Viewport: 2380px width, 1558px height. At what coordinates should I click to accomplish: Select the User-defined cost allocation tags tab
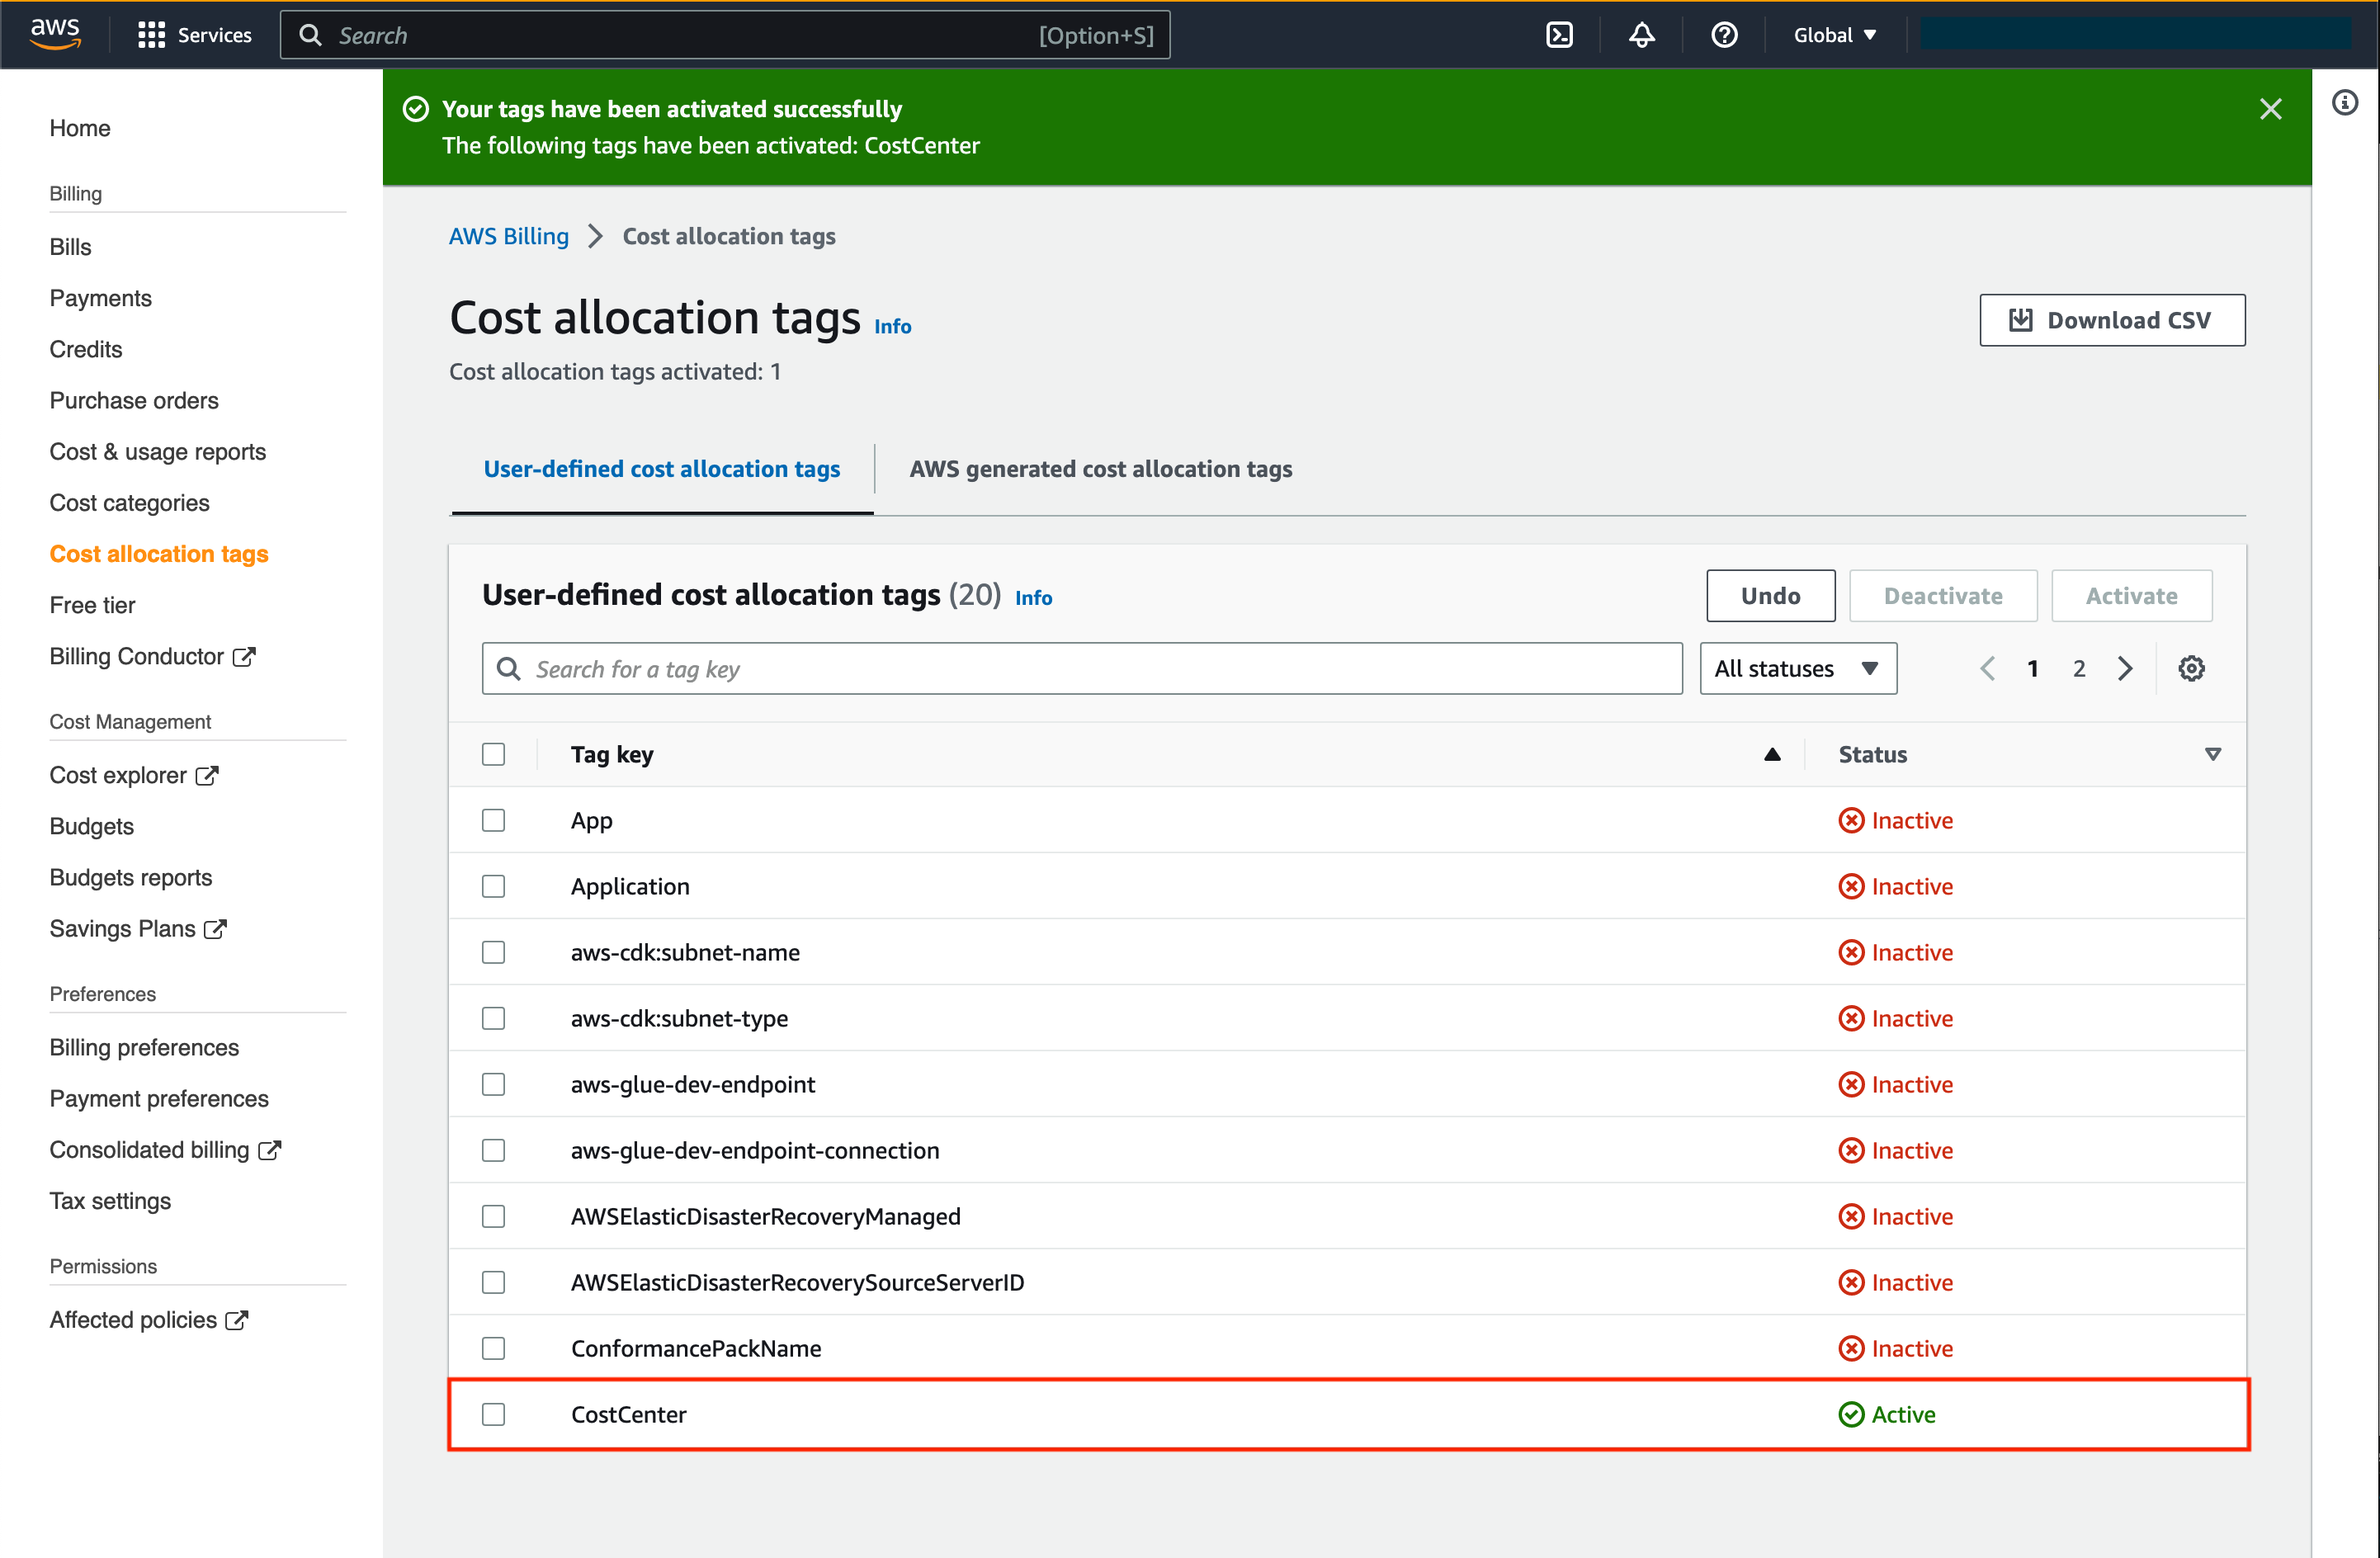(661, 468)
